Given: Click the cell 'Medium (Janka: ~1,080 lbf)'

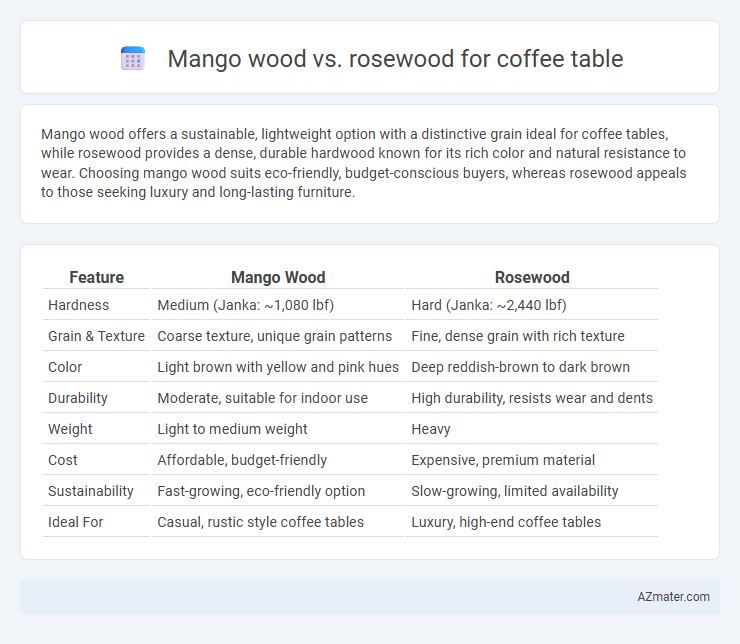Looking at the screenshot, I should (x=245, y=305).
